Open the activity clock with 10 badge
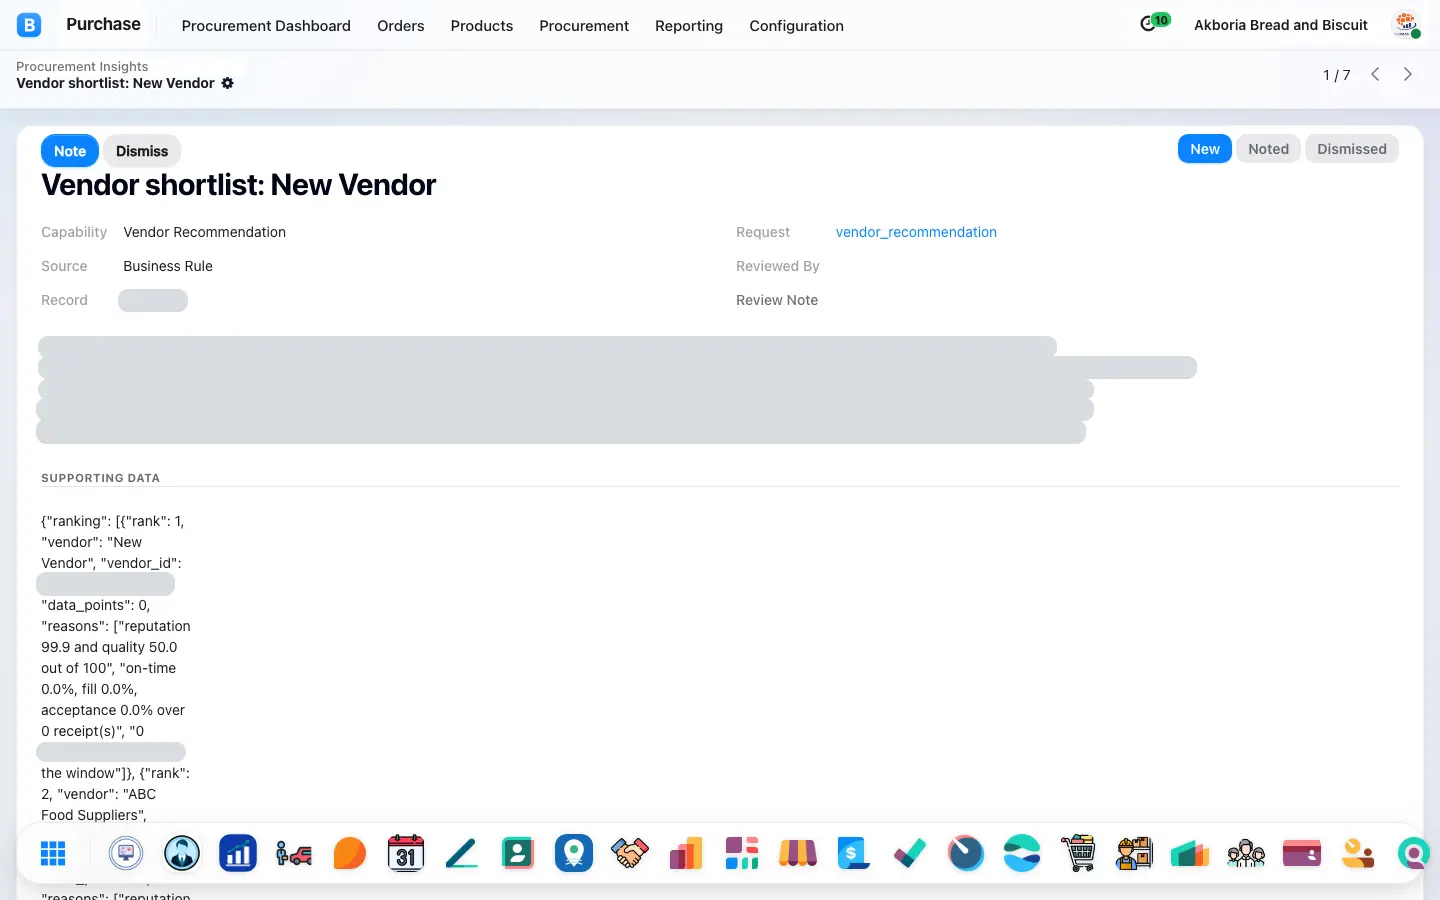 1153,23
